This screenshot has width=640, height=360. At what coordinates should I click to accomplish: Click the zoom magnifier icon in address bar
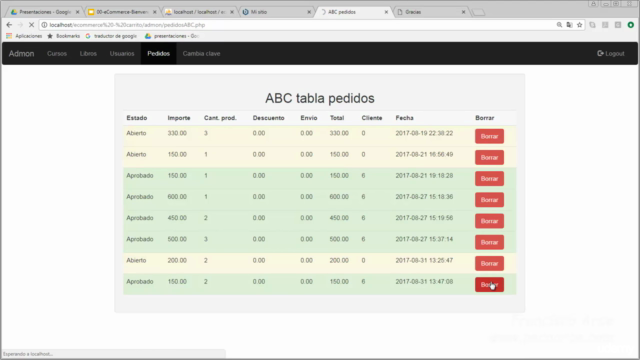[x=559, y=25]
